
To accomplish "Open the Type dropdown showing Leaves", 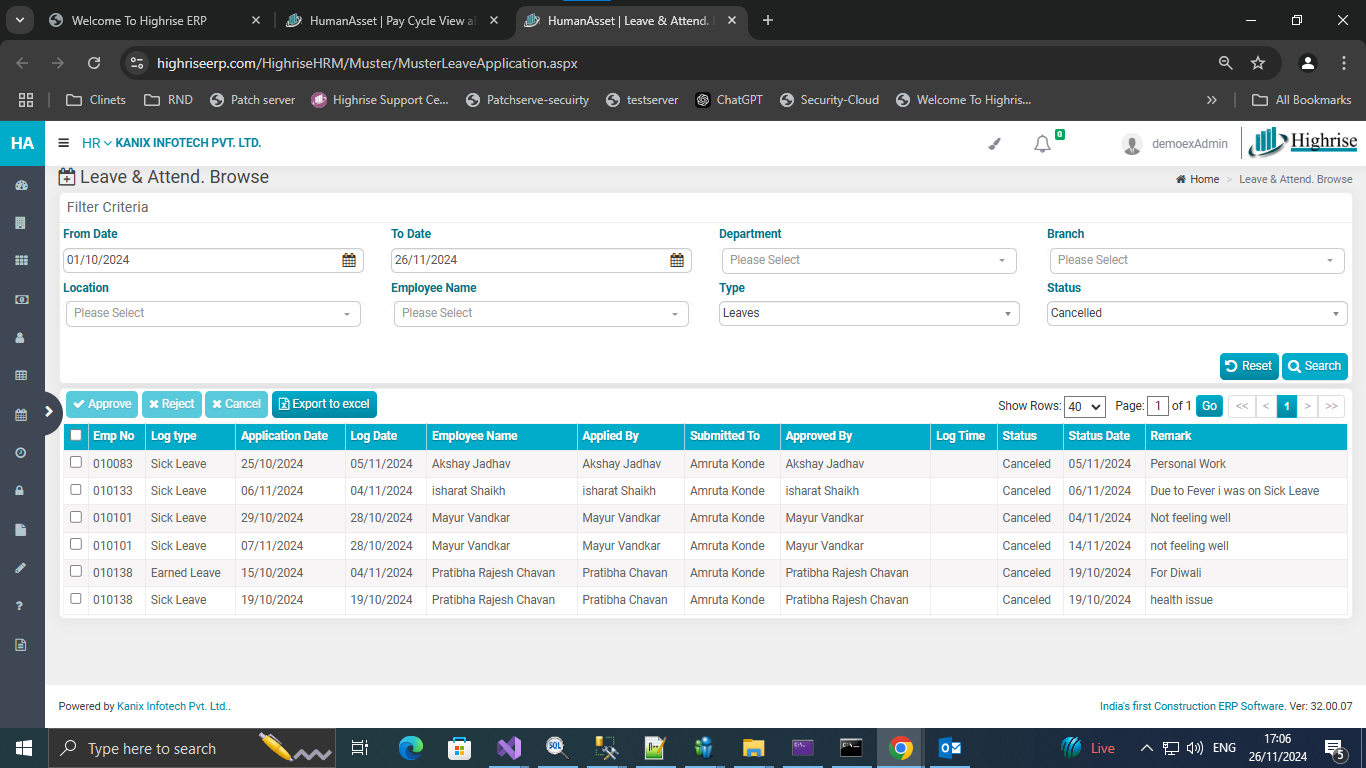I will point(869,313).
